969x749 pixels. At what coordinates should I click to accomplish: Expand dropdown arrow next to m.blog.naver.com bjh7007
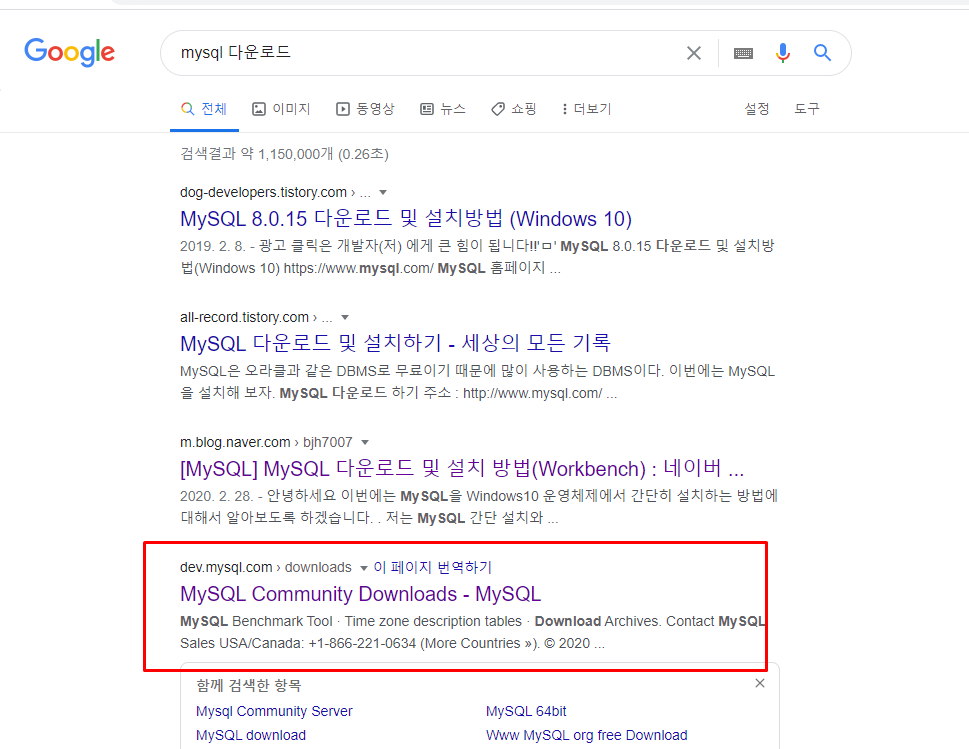tap(365, 442)
